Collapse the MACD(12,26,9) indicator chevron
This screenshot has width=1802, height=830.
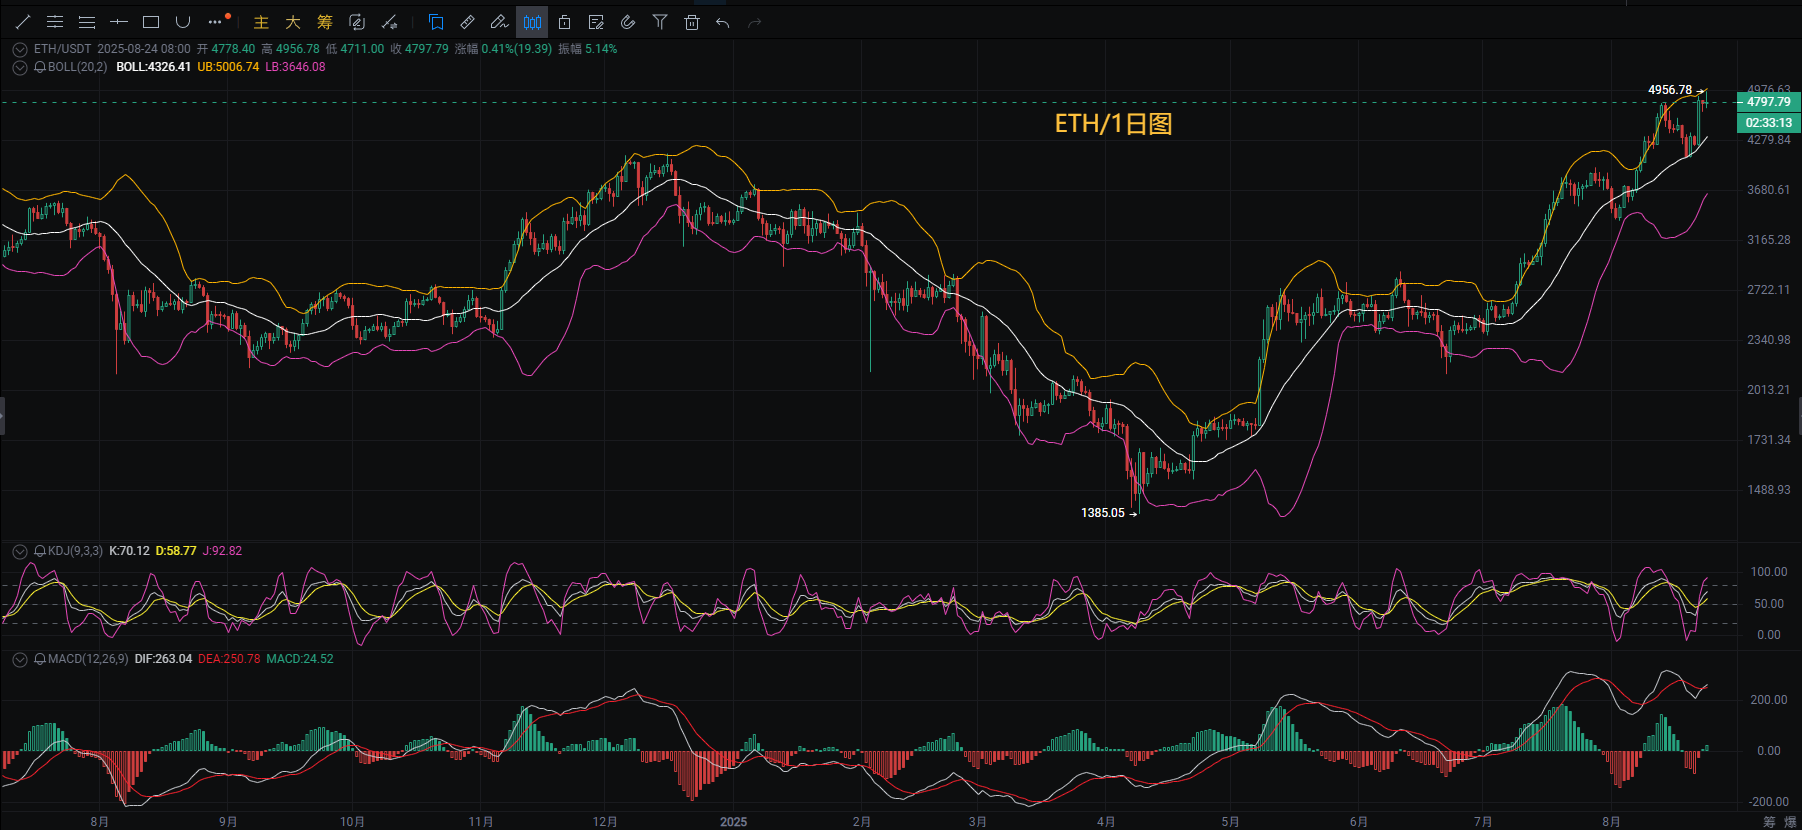20,659
